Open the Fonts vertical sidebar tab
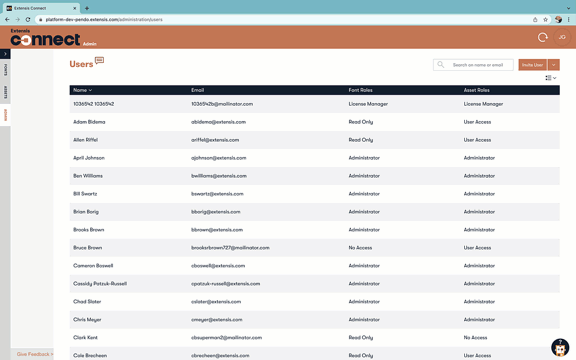This screenshot has width=576, height=360. coord(5,69)
